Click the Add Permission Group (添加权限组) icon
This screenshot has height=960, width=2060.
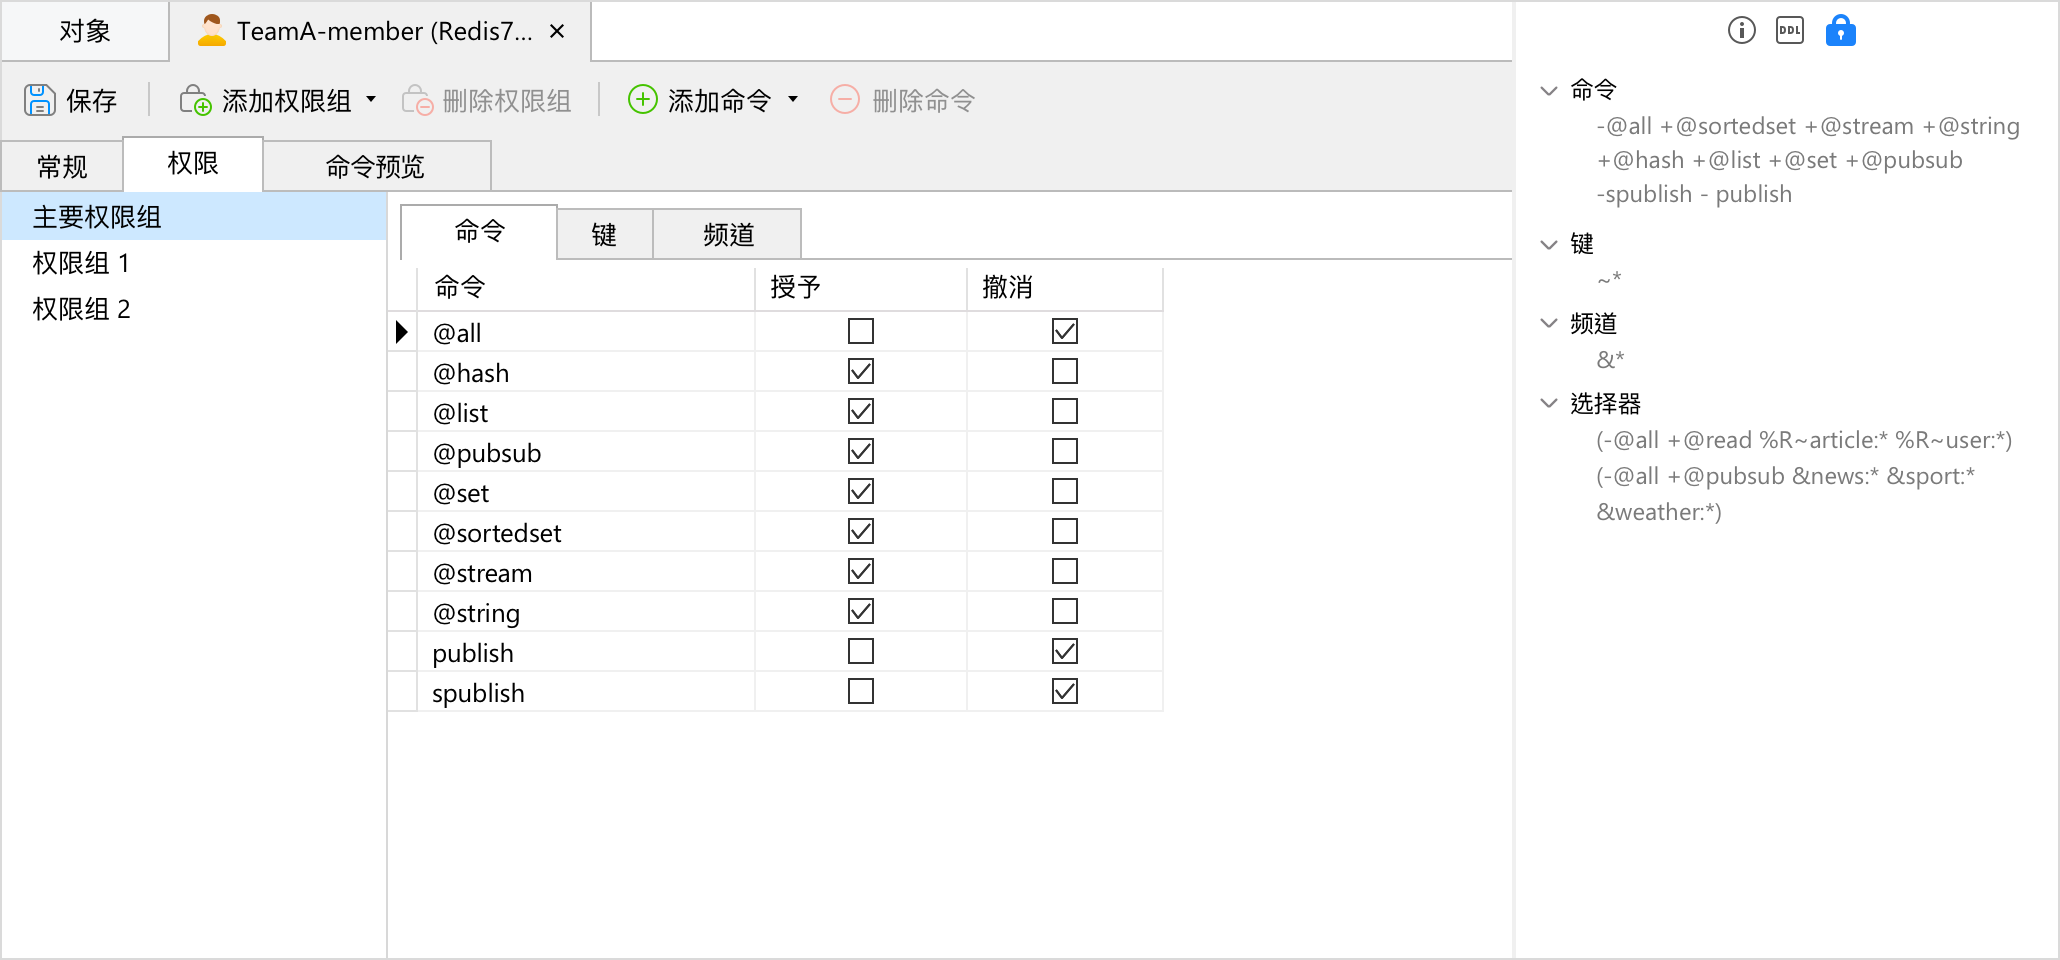[x=195, y=100]
